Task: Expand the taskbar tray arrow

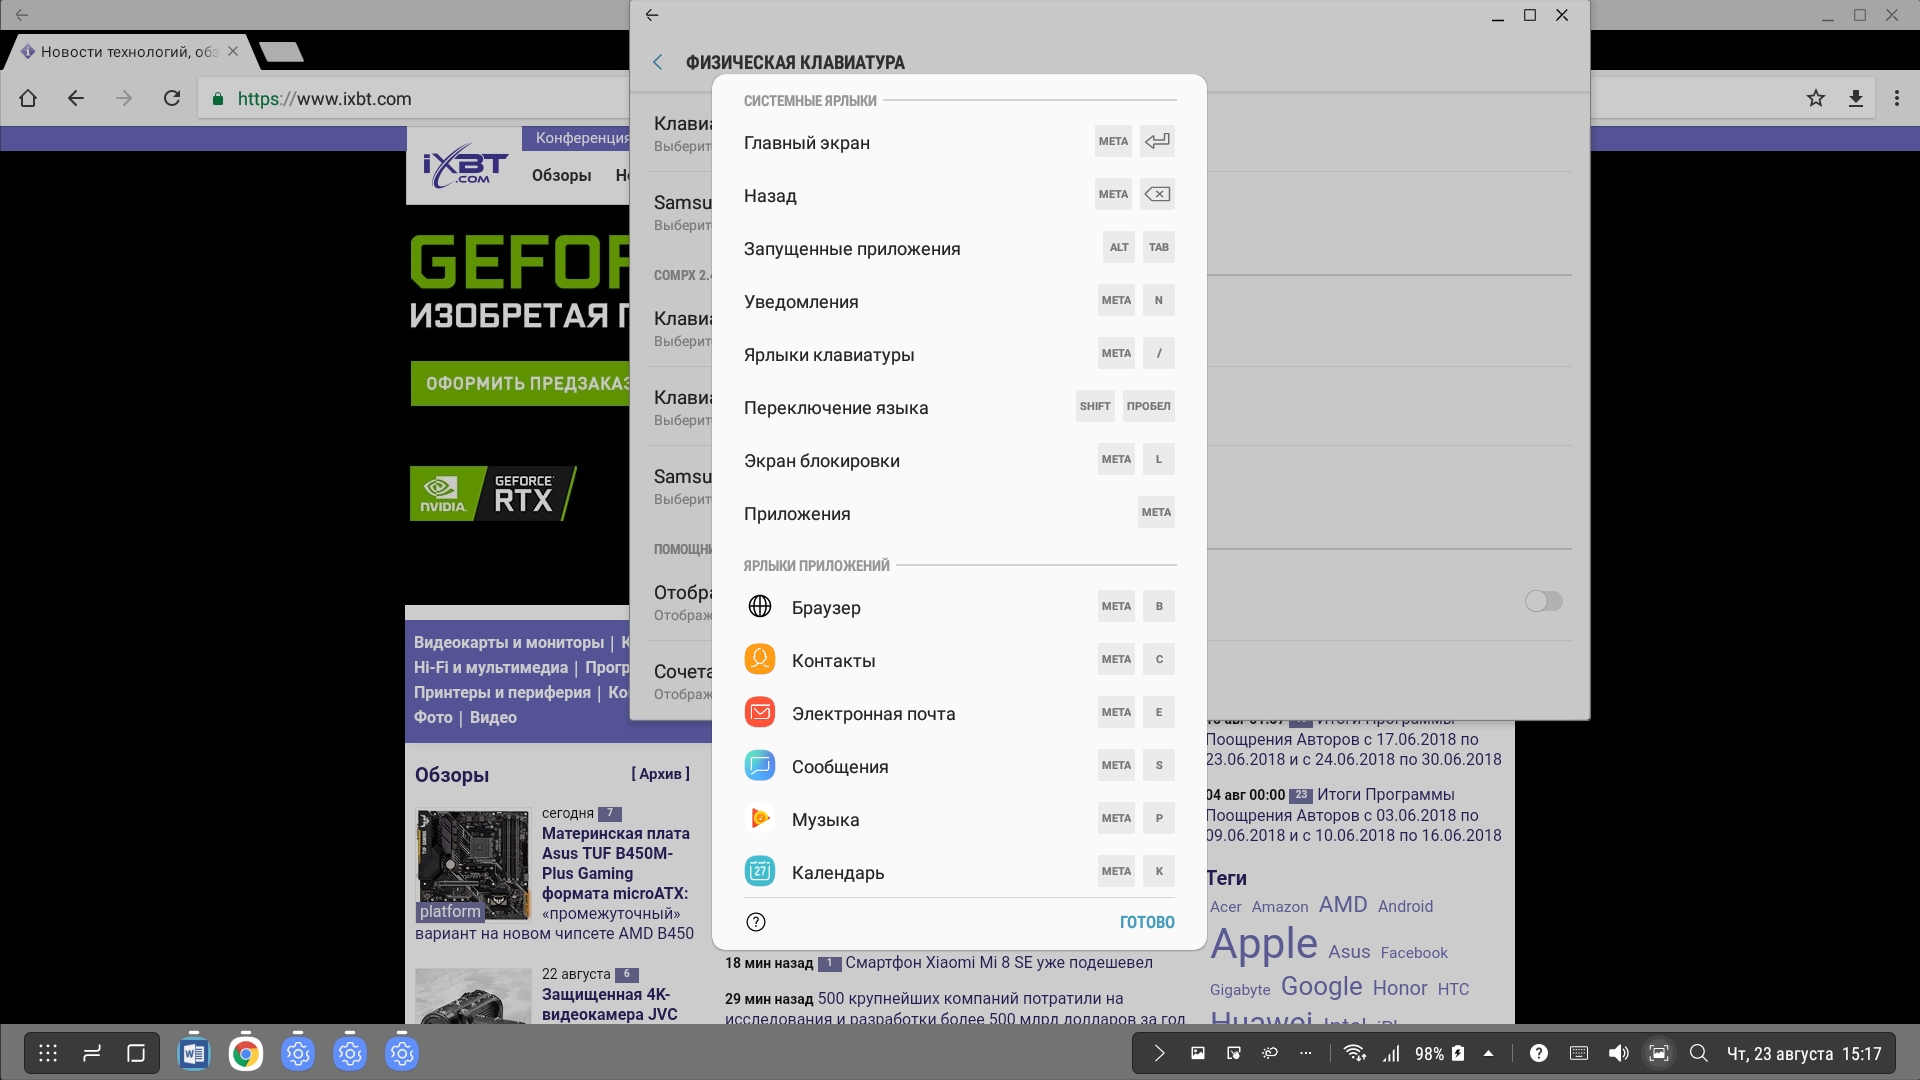Action: (1159, 1053)
